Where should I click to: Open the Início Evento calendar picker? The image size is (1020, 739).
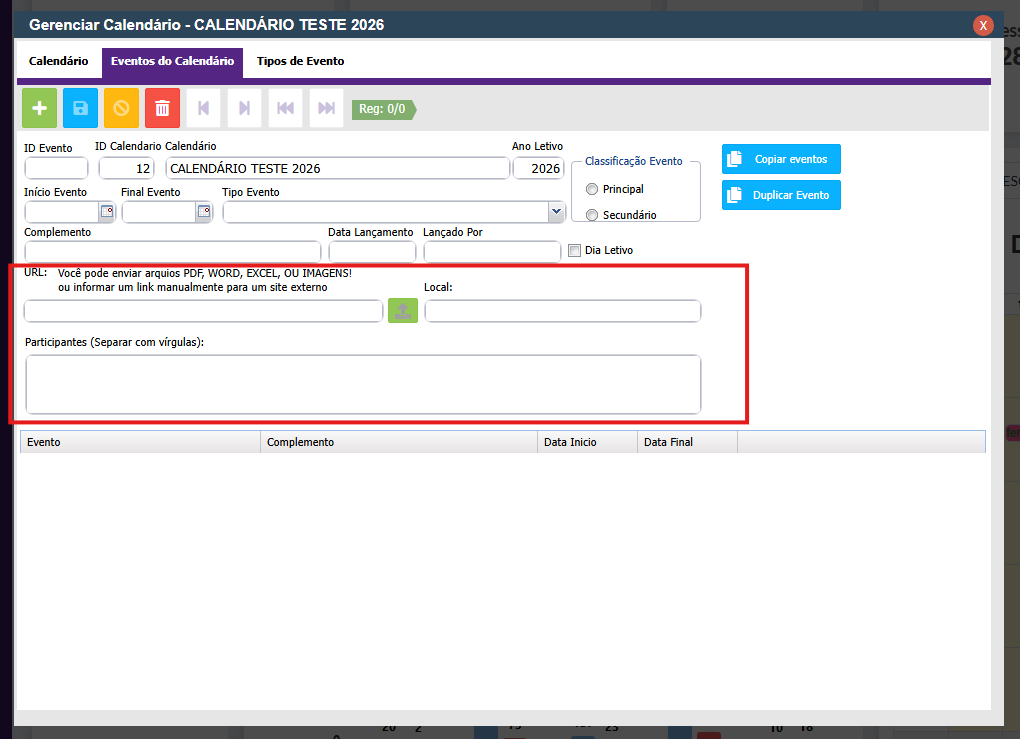[x=106, y=211]
